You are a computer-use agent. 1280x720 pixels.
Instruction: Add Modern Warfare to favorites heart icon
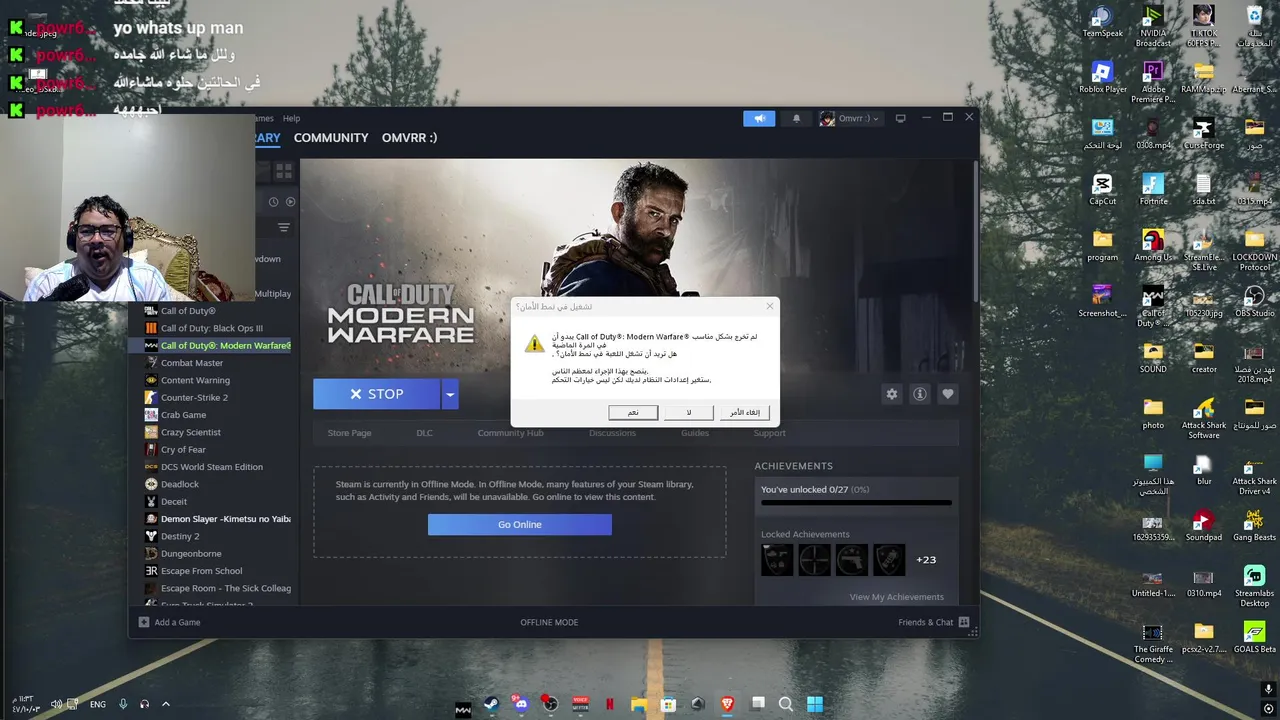point(948,394)
